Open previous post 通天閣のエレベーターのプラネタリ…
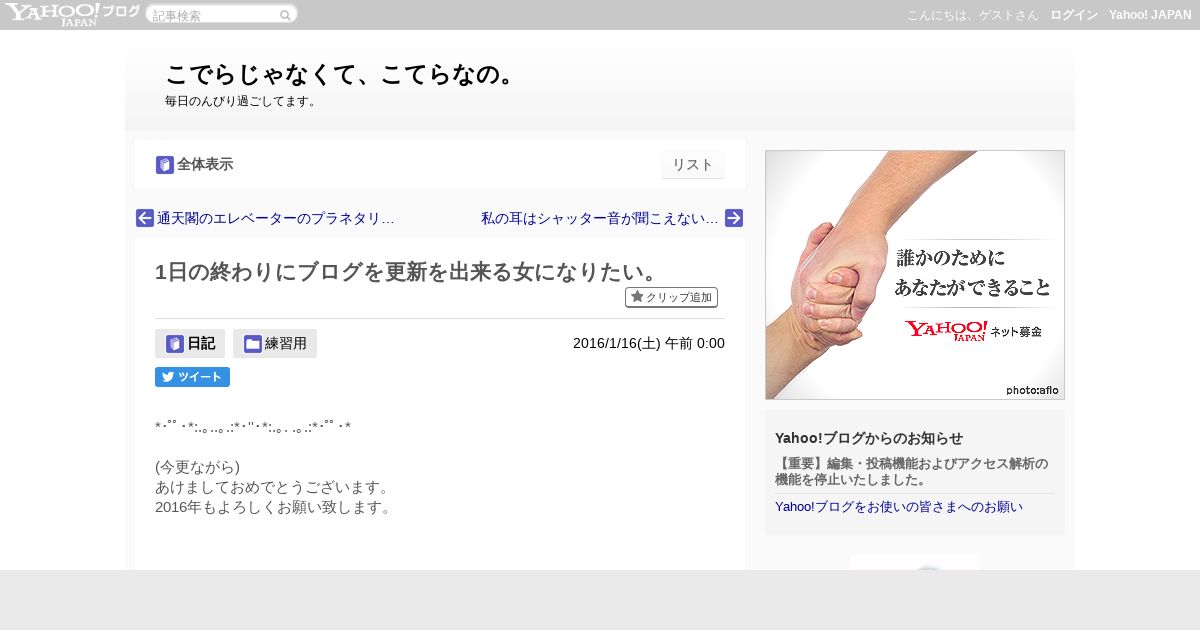This screenshot has height=630, width=1200. tap(275, 218)
